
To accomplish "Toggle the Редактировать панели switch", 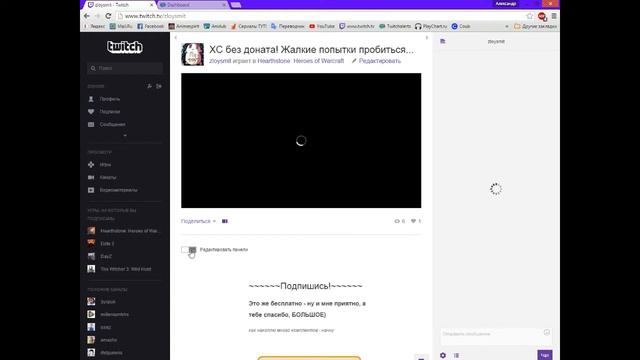I will (189, 249).
